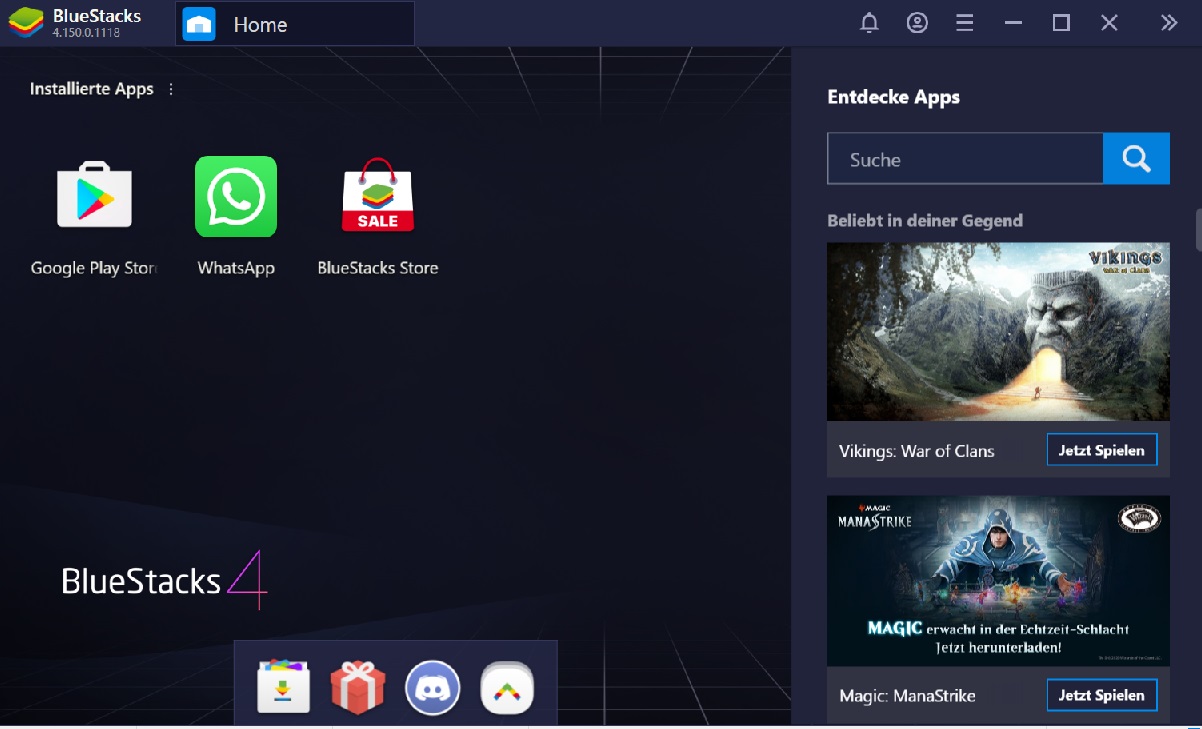Click the colorful arrow launcher icon in dock
The image size is (1202, 729).
[x=507, y=688]
